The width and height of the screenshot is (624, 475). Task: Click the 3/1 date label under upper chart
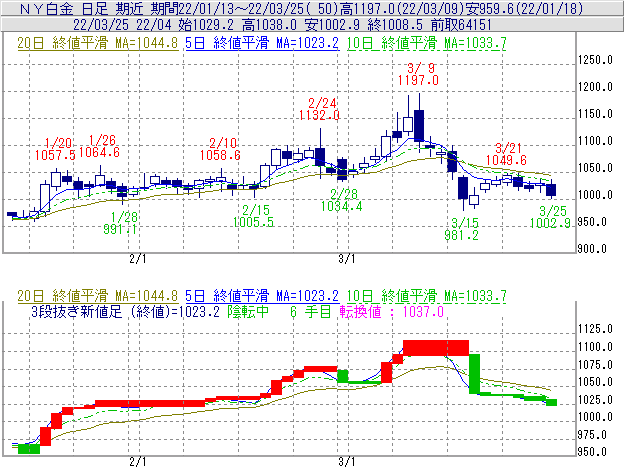347,259
